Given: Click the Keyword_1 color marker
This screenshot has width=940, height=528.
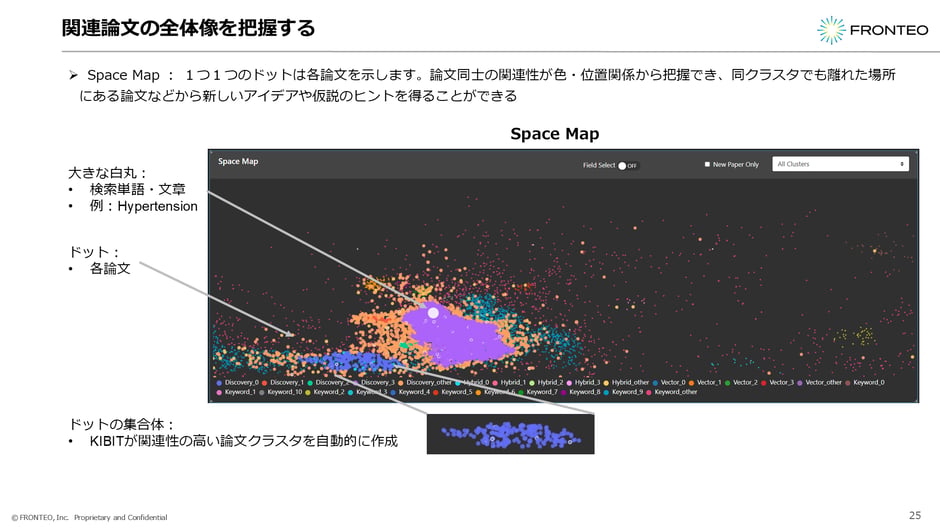Looking at the screenshot, I should pos(219,393).
